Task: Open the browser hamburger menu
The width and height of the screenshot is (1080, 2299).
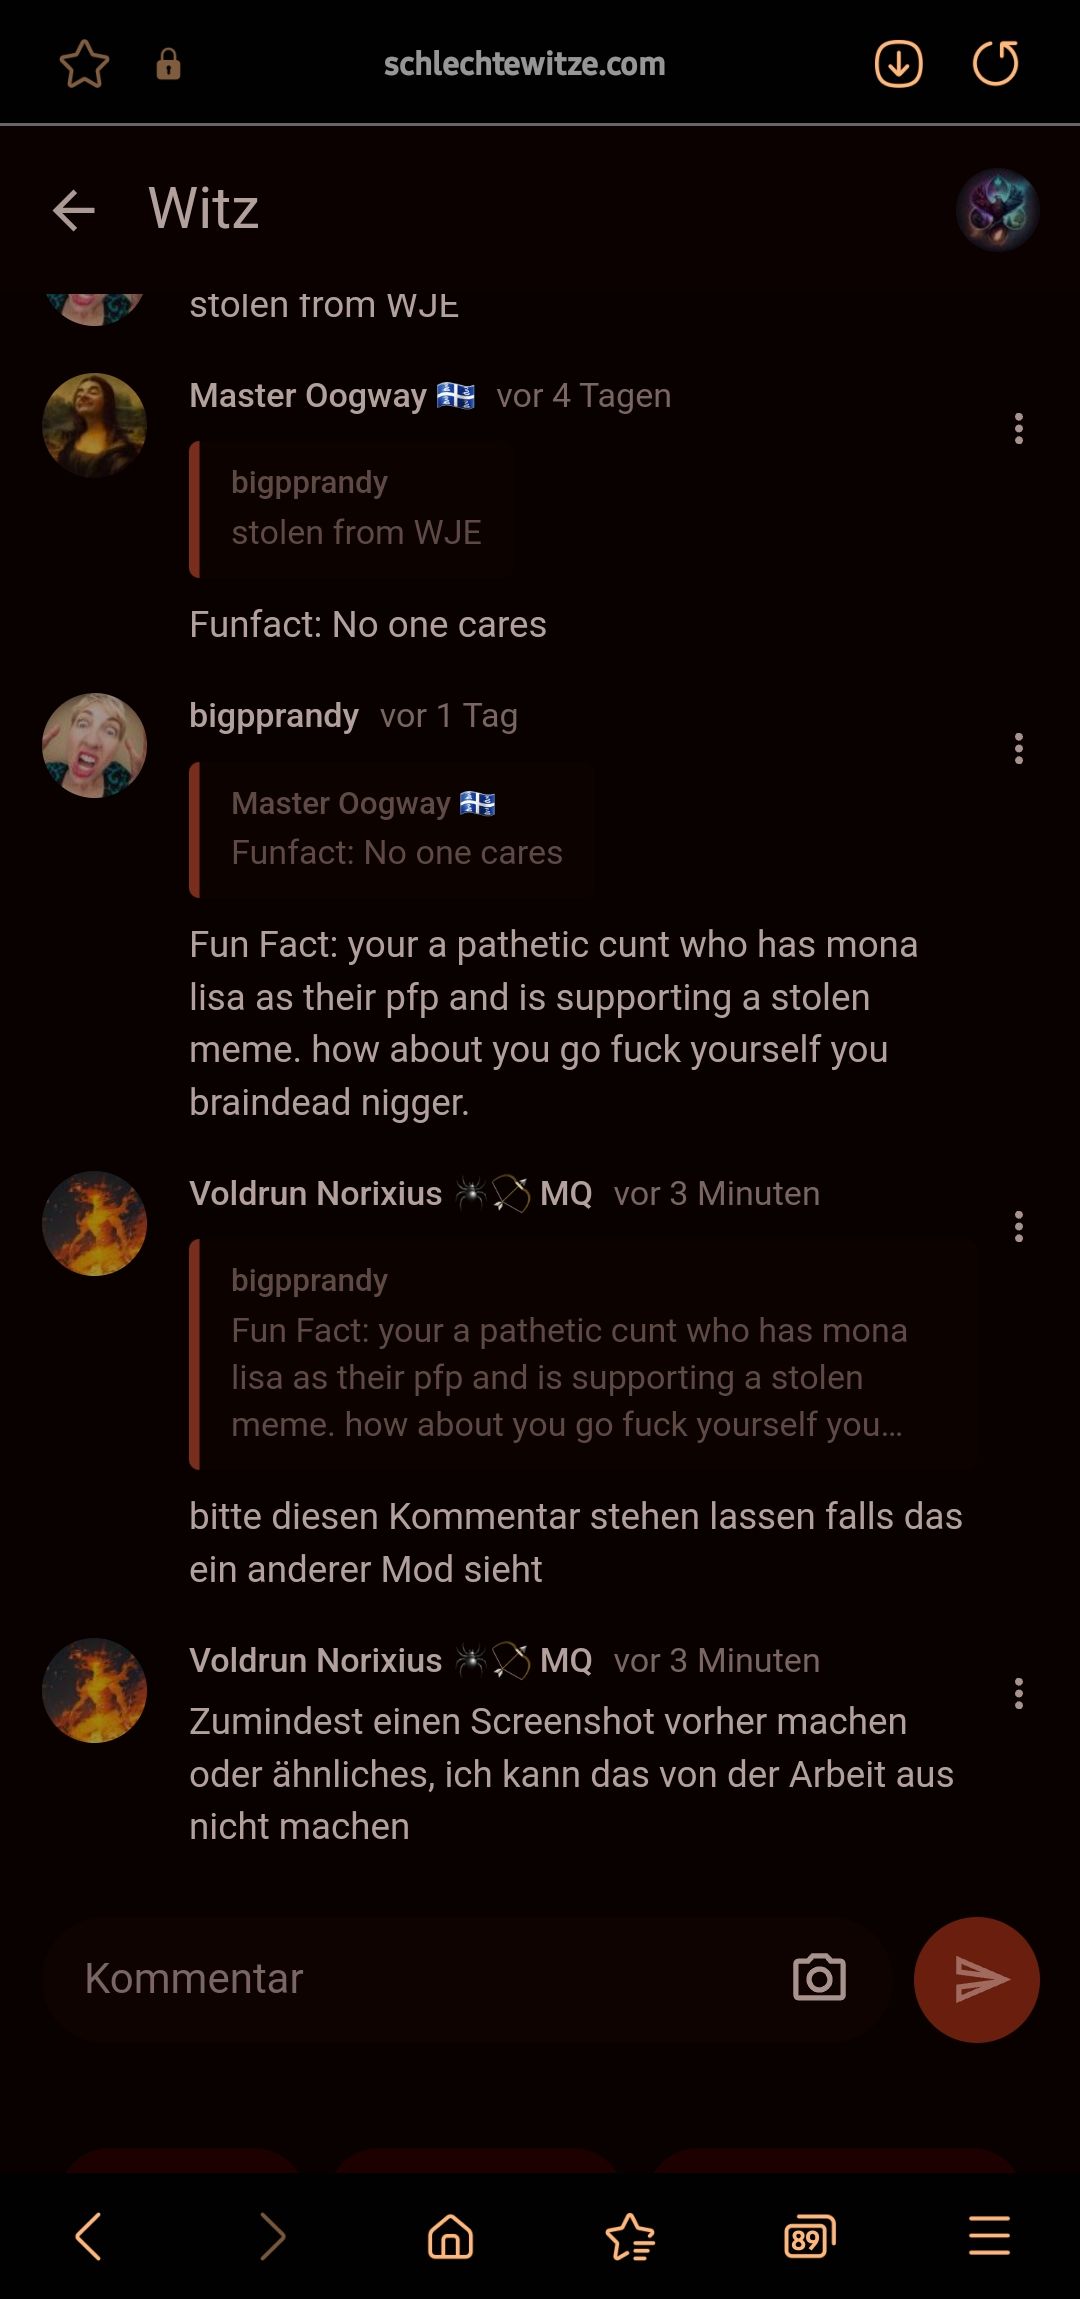Action: (989, 2236)
